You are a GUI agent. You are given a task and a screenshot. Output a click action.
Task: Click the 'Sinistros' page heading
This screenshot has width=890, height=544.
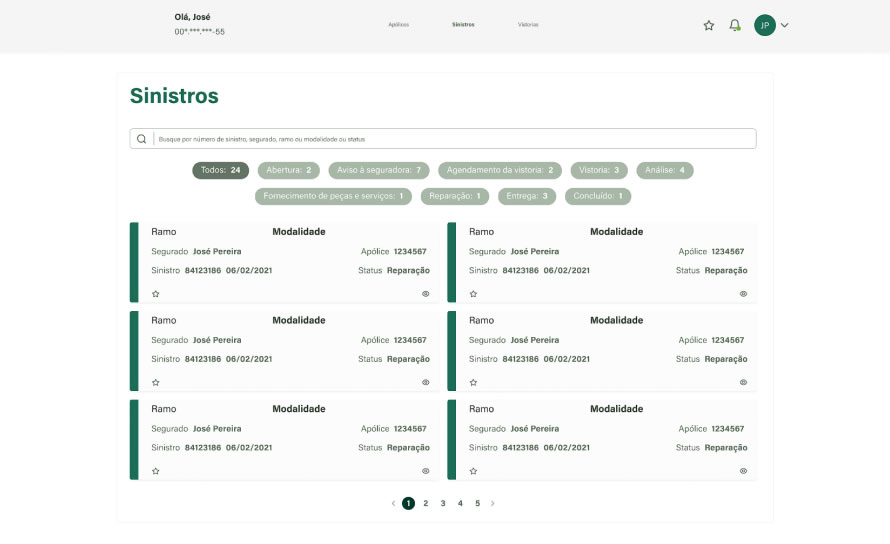pos(174,95)
